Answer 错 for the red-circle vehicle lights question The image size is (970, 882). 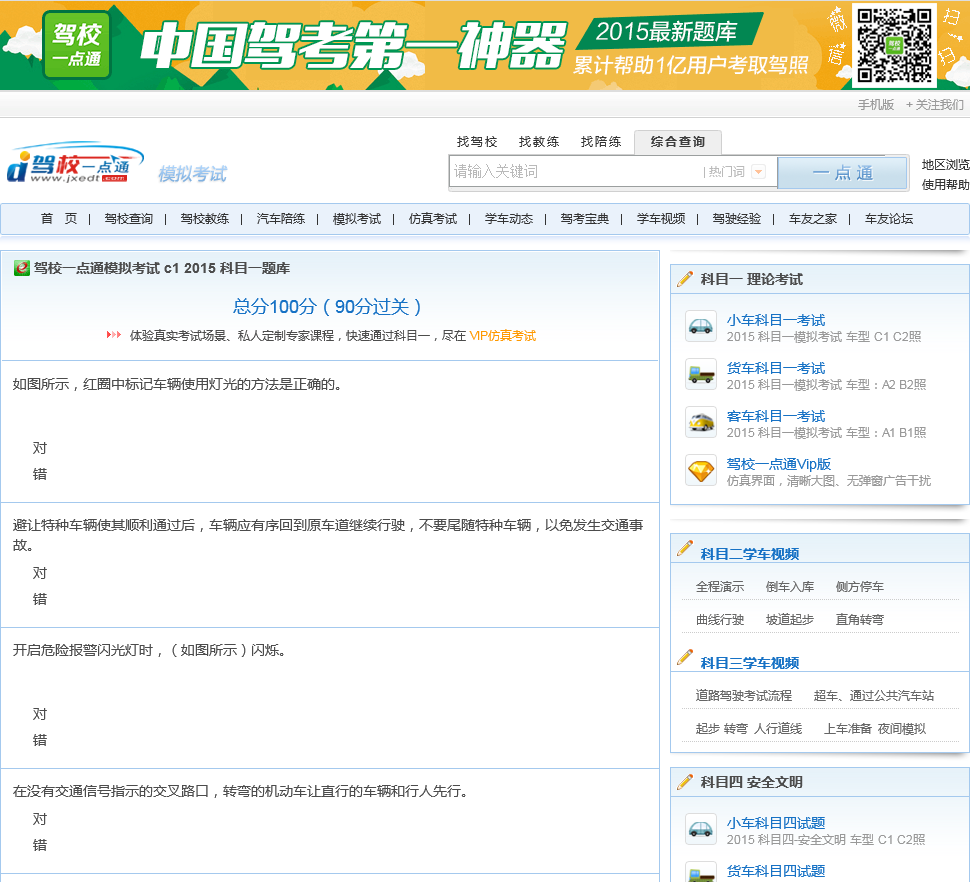point(40,474)
